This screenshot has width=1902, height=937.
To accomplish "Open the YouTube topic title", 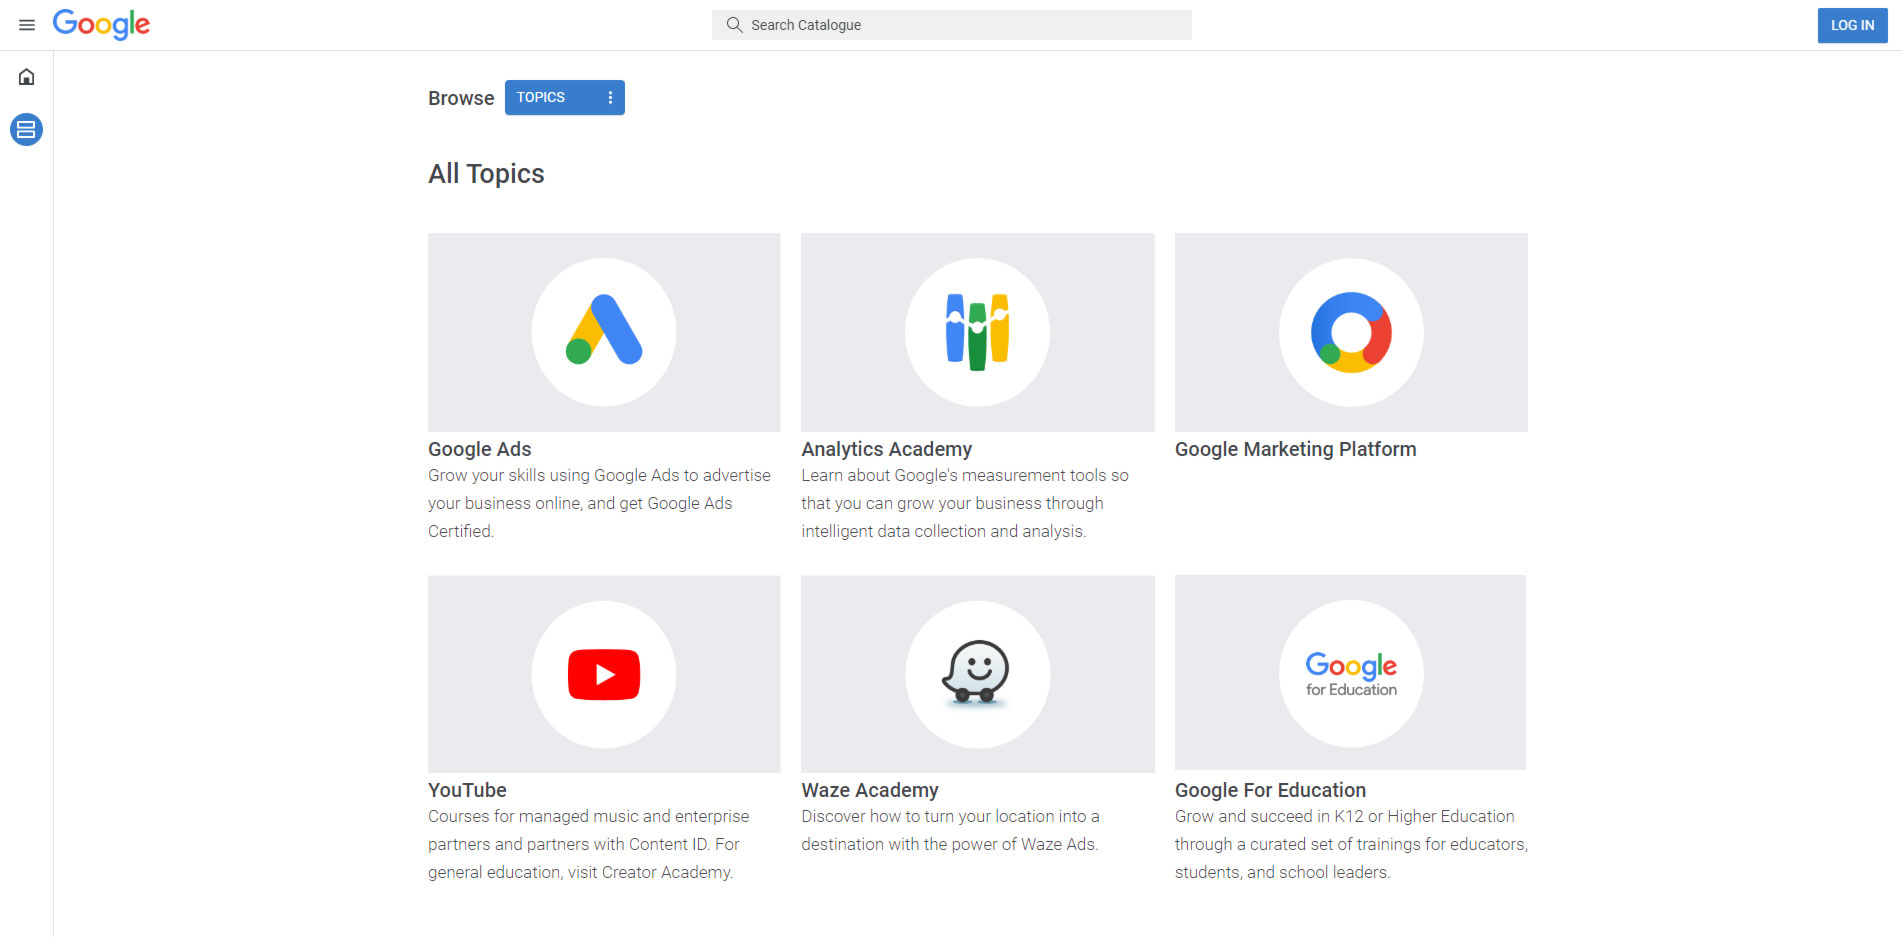I will (x=467, y=790).
